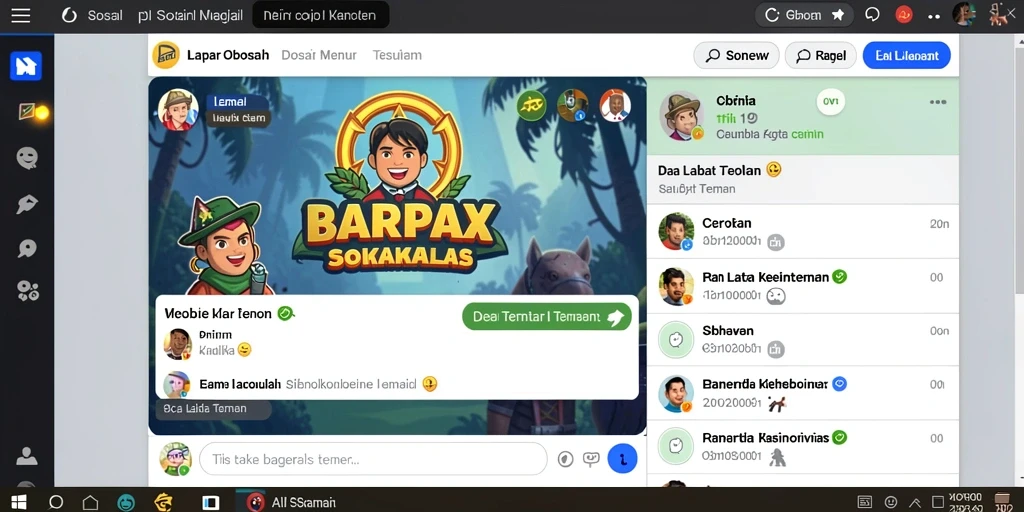1024x512 pixels.
Task: Click the Cbinia profile avatar
Action: click(681, 116)
